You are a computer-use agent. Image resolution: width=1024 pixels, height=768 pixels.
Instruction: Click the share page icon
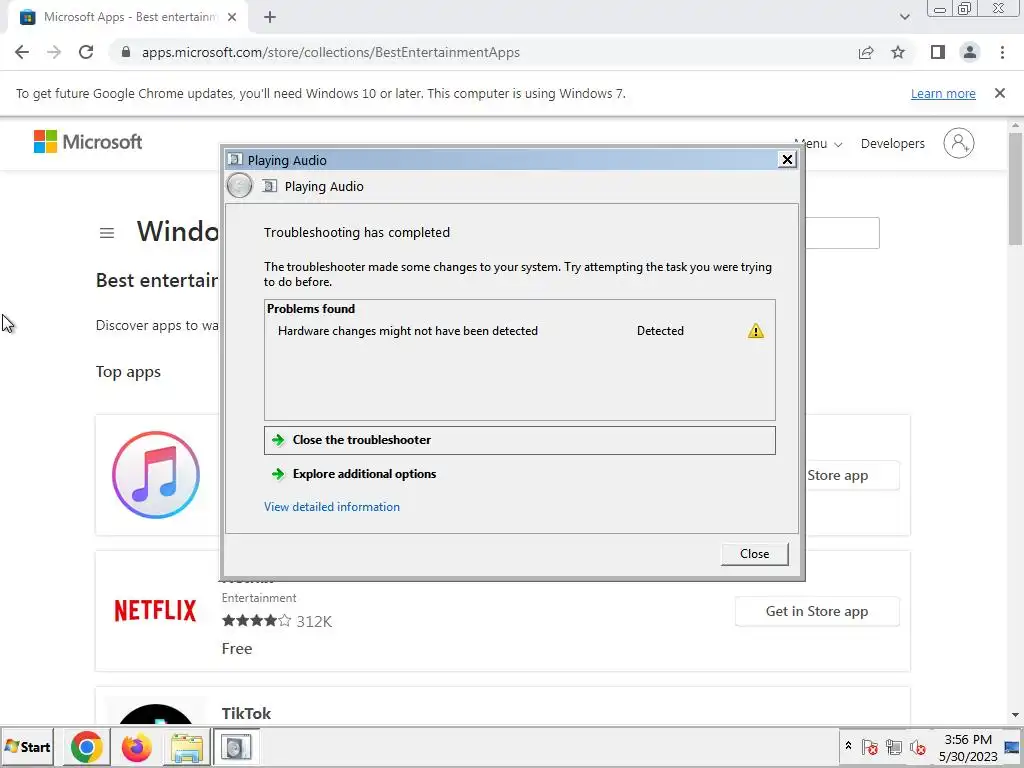pos(866,52)
